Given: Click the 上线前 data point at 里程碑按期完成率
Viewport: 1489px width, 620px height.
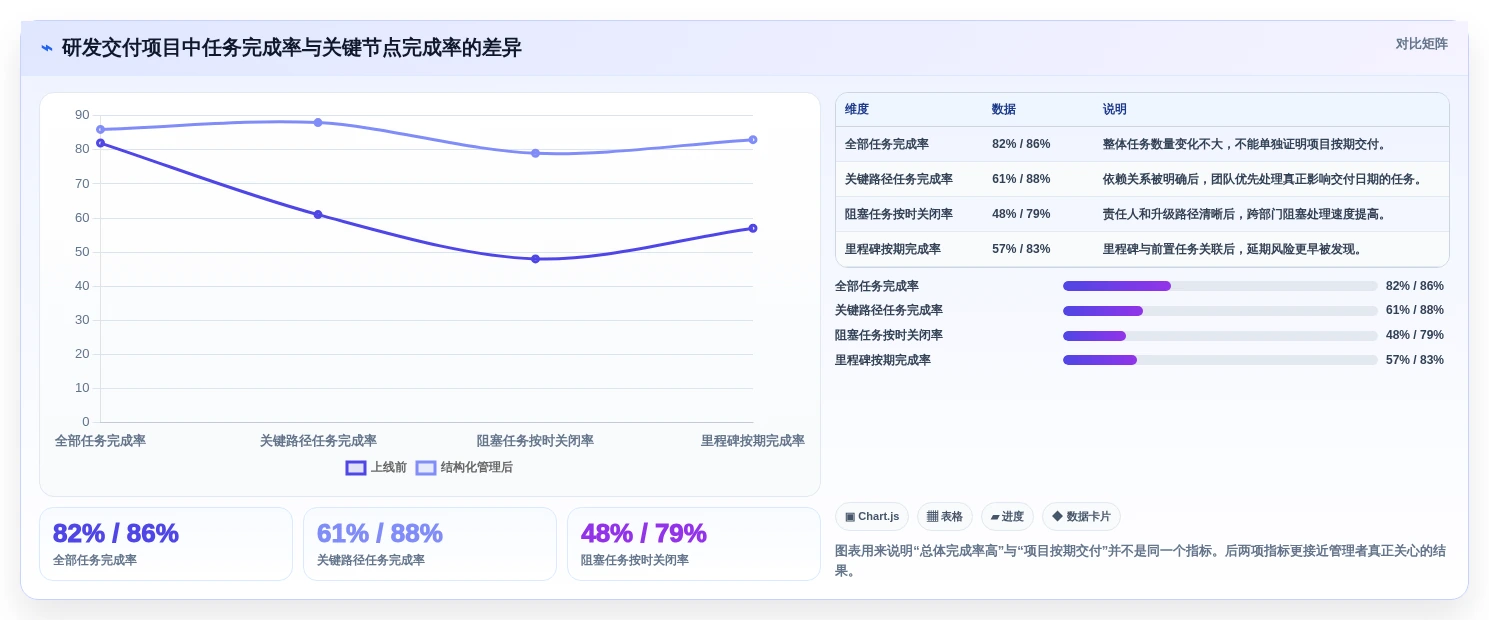Looking at the screenshot, I should click(753, 228).
